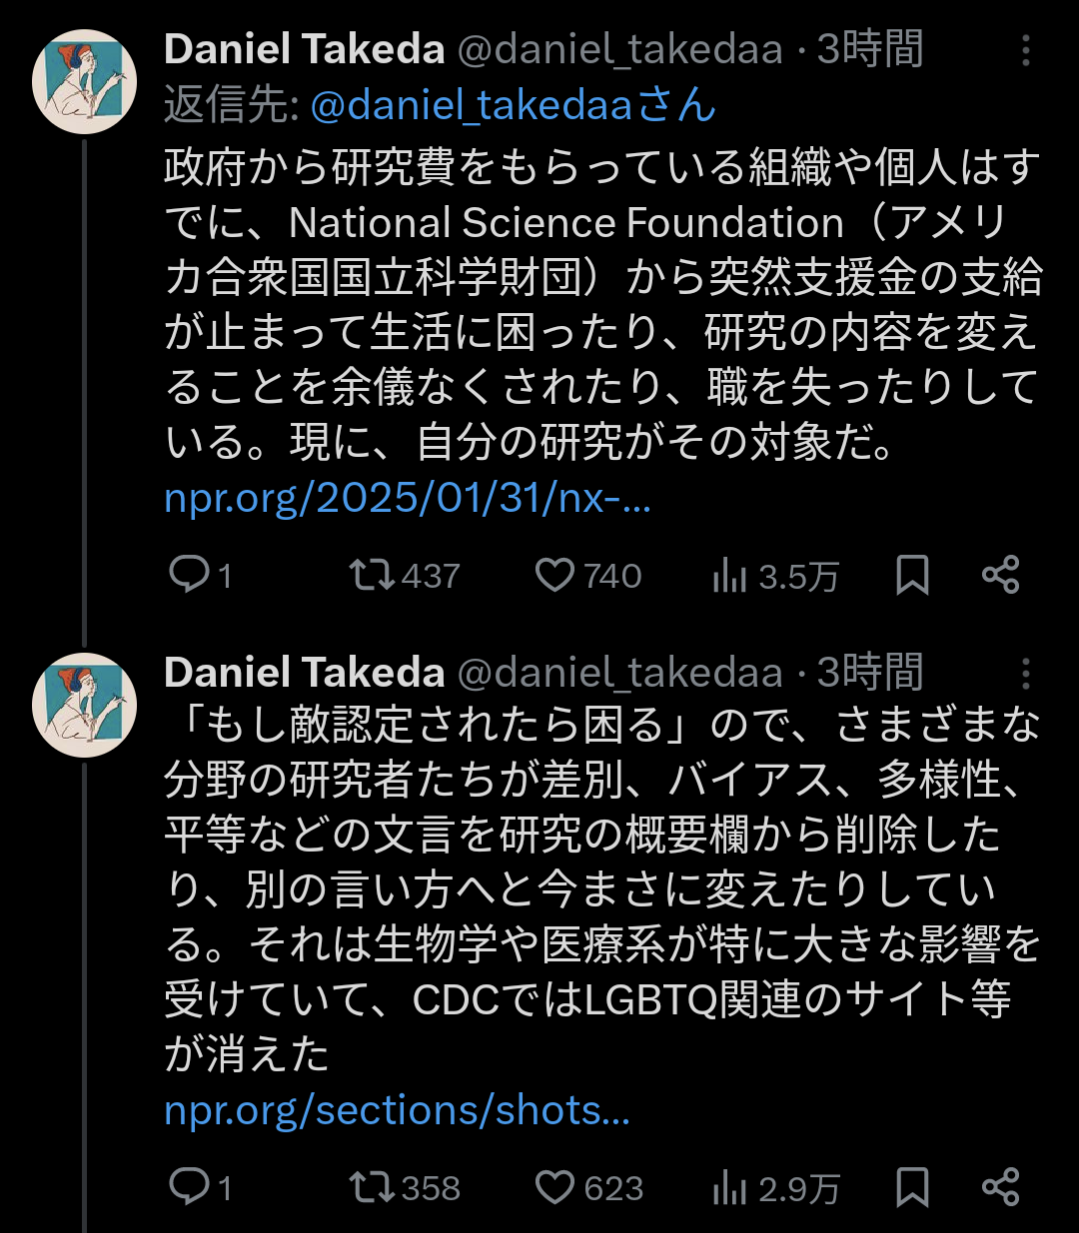Viewport: 1079px width, 1233px height.
Task: Open the more options menu on first tweet
Action: pos(1025,50)
